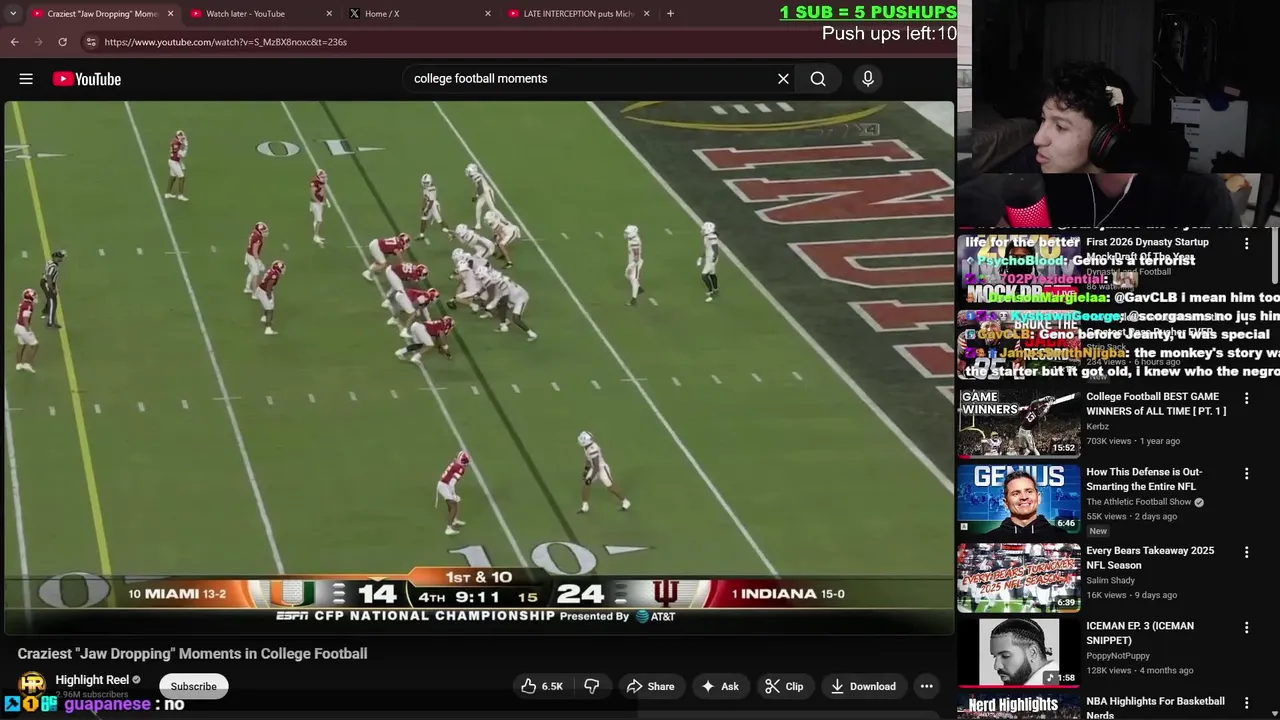Open ICEMAN EP. 3 (ICEMAN SNIPPET) title
1280x720 pixels.
point(1140,633)
